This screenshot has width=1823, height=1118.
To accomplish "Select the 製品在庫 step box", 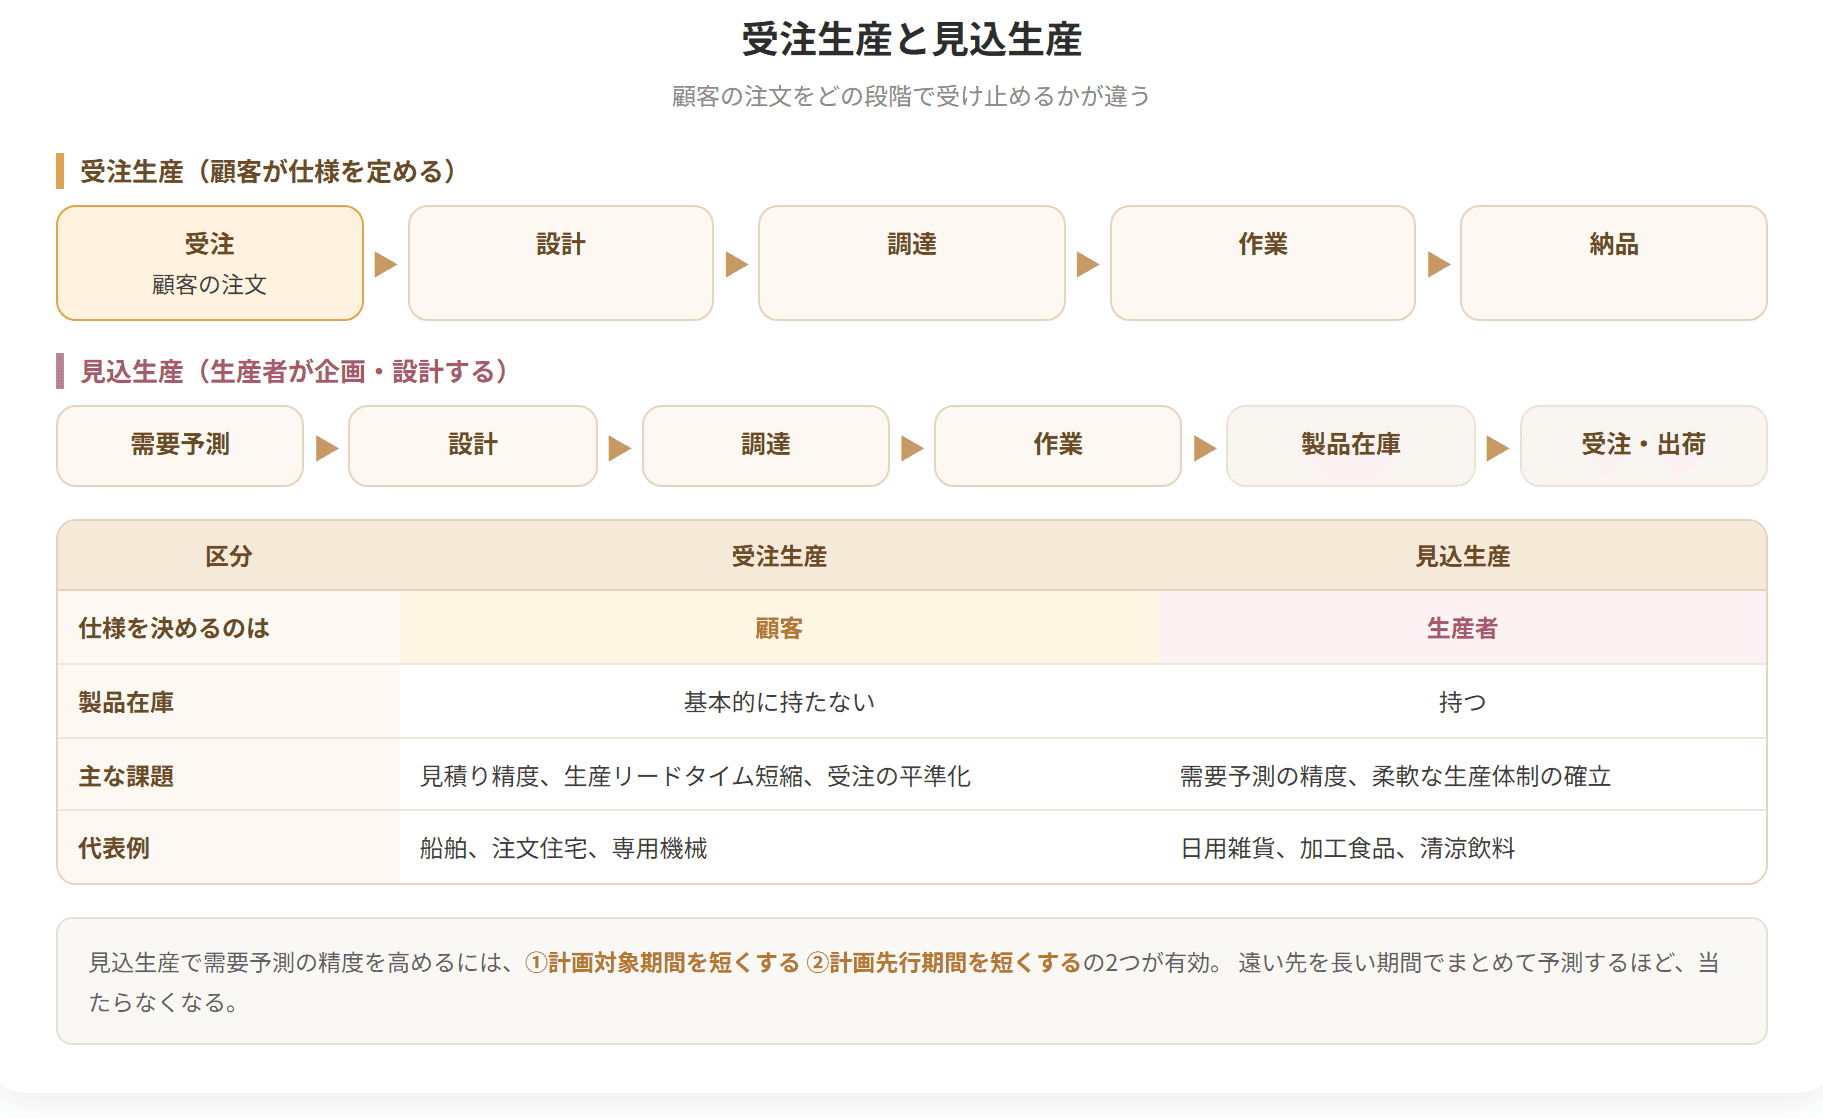I will 1350,446.
